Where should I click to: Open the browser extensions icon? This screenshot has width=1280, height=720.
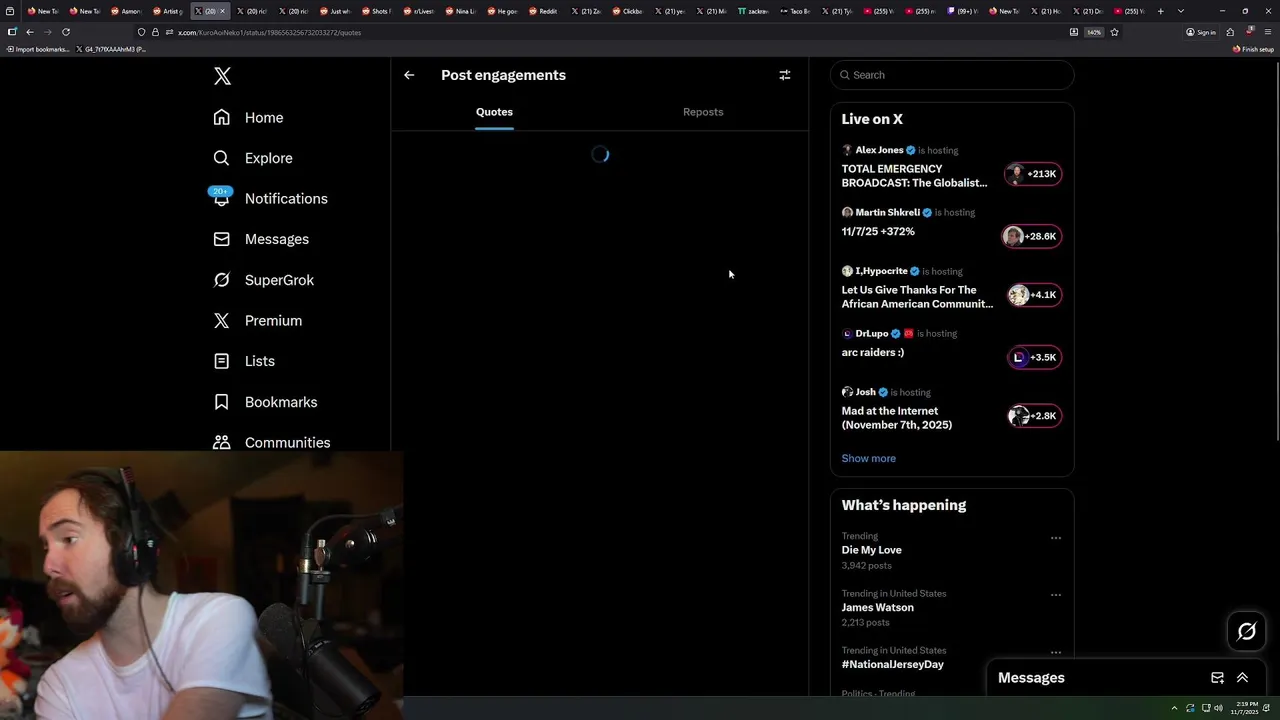(x=1230, y=32)
